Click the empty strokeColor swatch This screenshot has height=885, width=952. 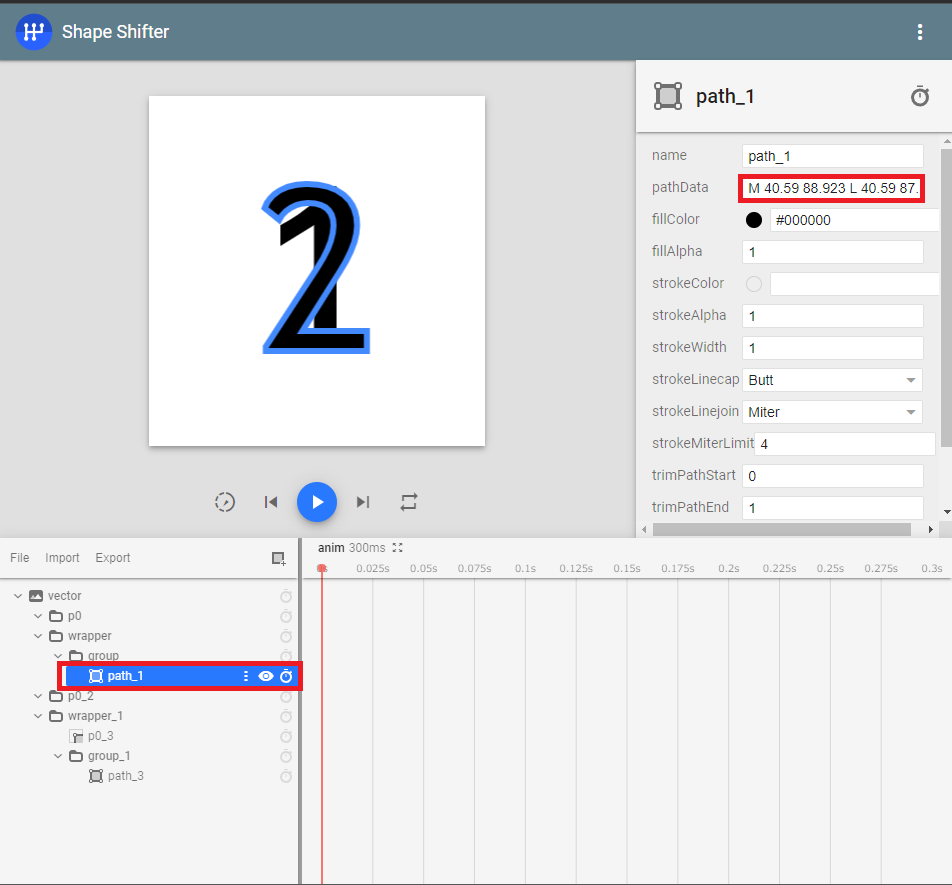[753, 283]
